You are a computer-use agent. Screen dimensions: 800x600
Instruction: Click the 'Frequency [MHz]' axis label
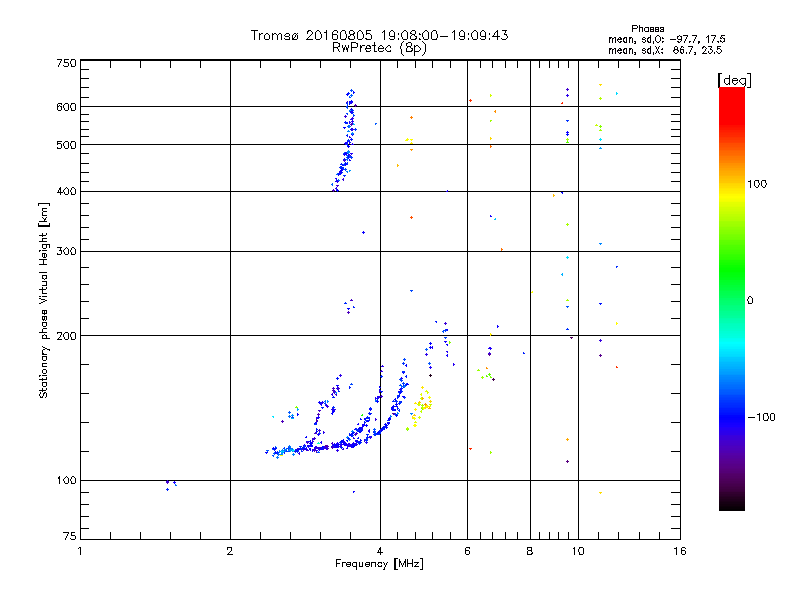click(379, 564)
